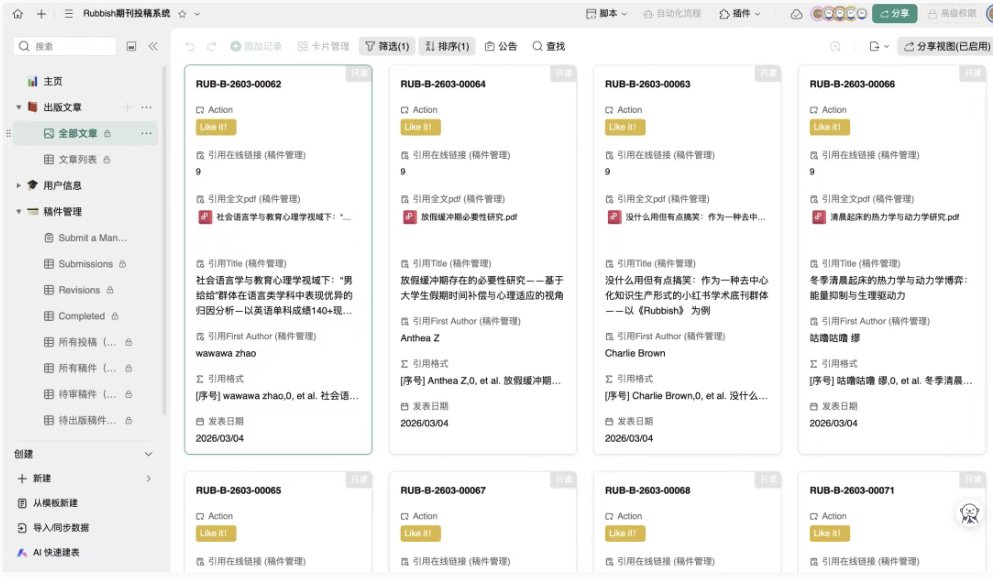993x587 pixels.
Task: Click the floating assistant mascot icon
Action: tap(970, 514)
